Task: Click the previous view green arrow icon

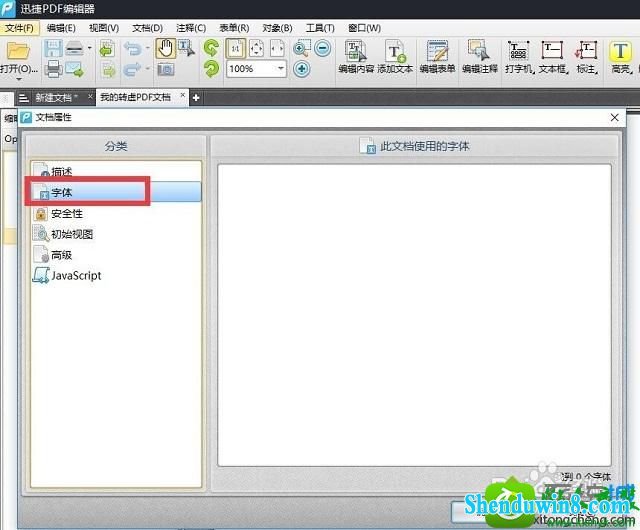Action: [108, 49]
